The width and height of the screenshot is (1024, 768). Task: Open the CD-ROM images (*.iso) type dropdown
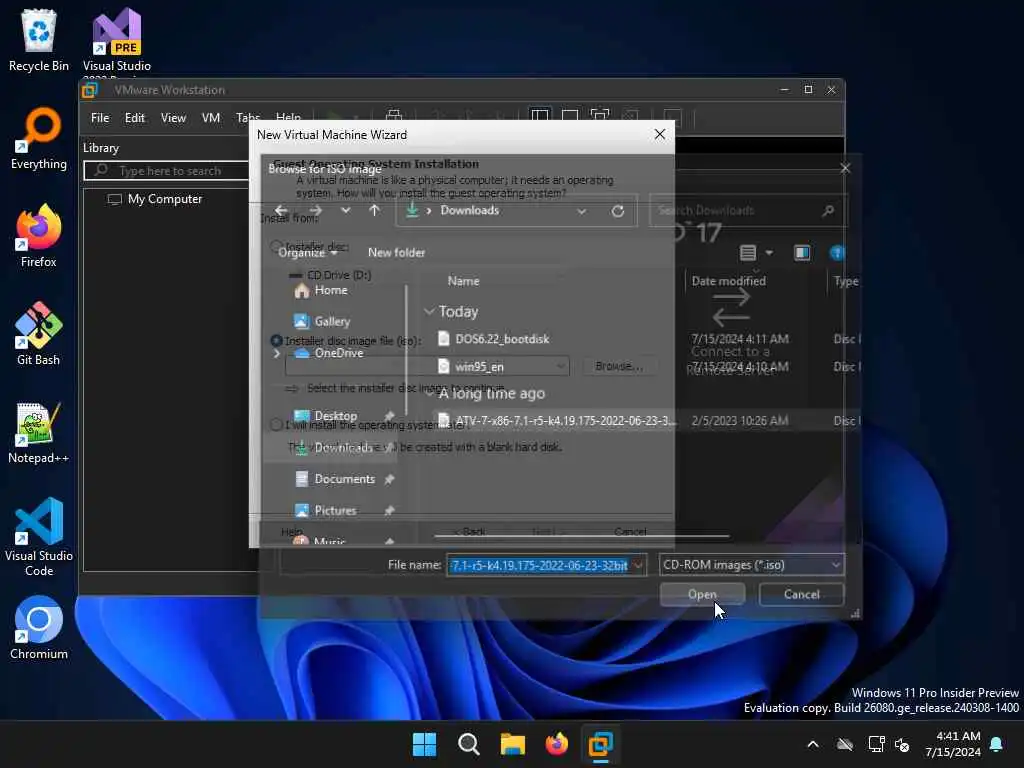[752, 565]
